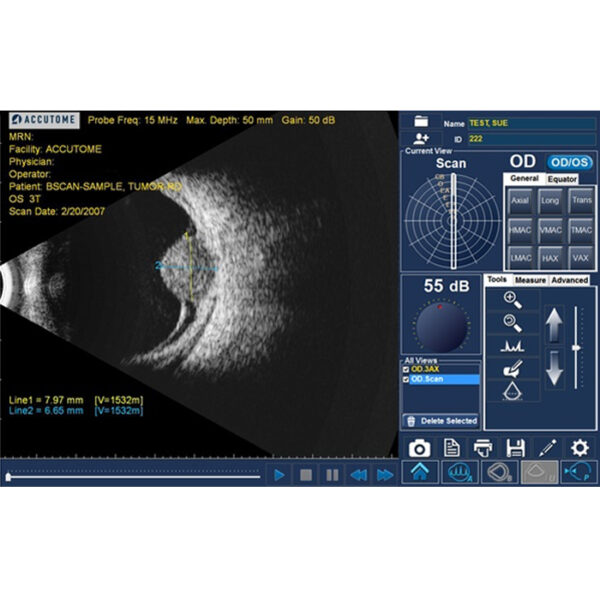Viewport: 600px width, 600px height.
Task: Go to the home screen
Action: 420,473
